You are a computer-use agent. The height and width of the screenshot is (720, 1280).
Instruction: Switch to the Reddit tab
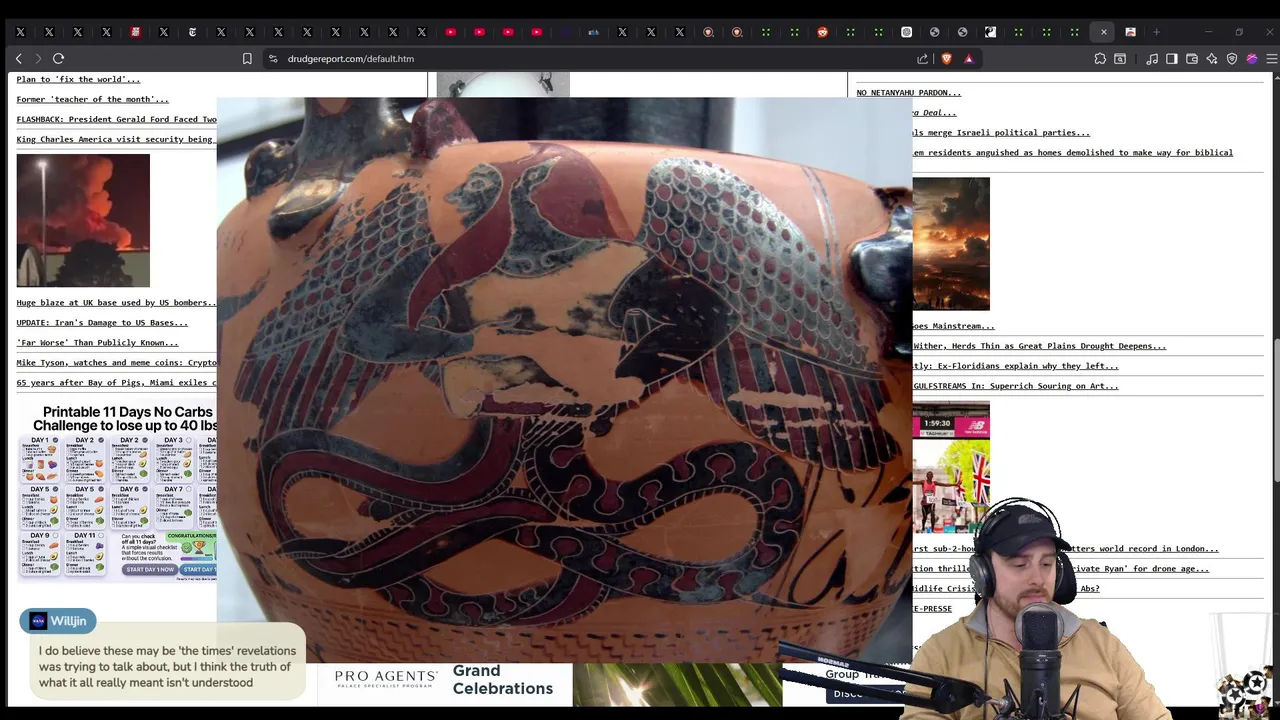click(822, 32)
